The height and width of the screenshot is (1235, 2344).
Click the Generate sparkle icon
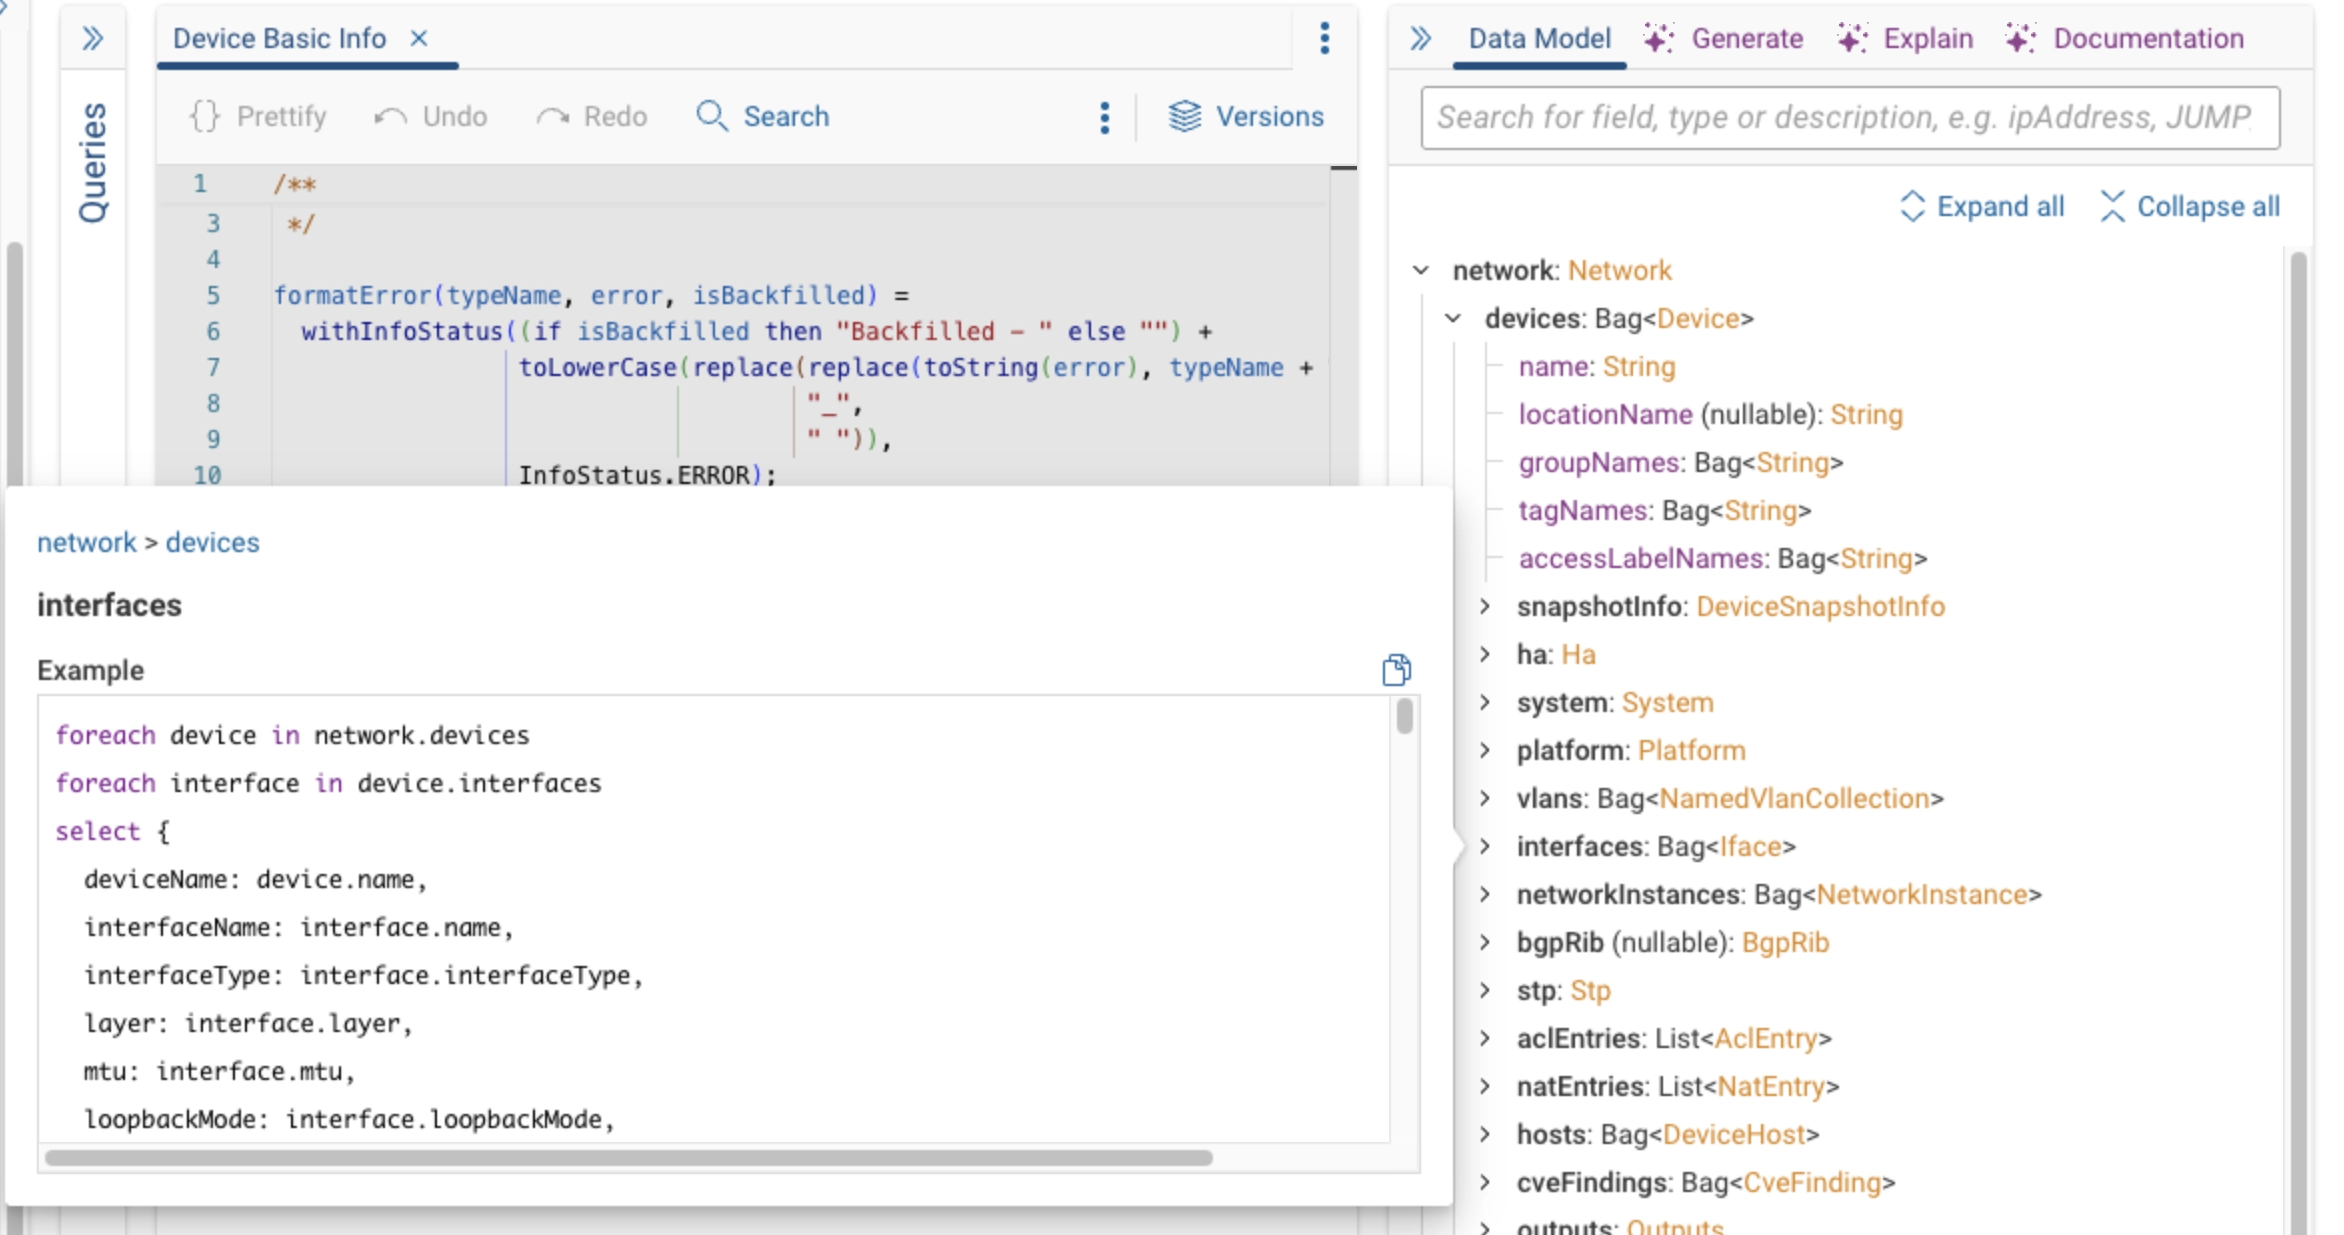[x=1659, y=38]
